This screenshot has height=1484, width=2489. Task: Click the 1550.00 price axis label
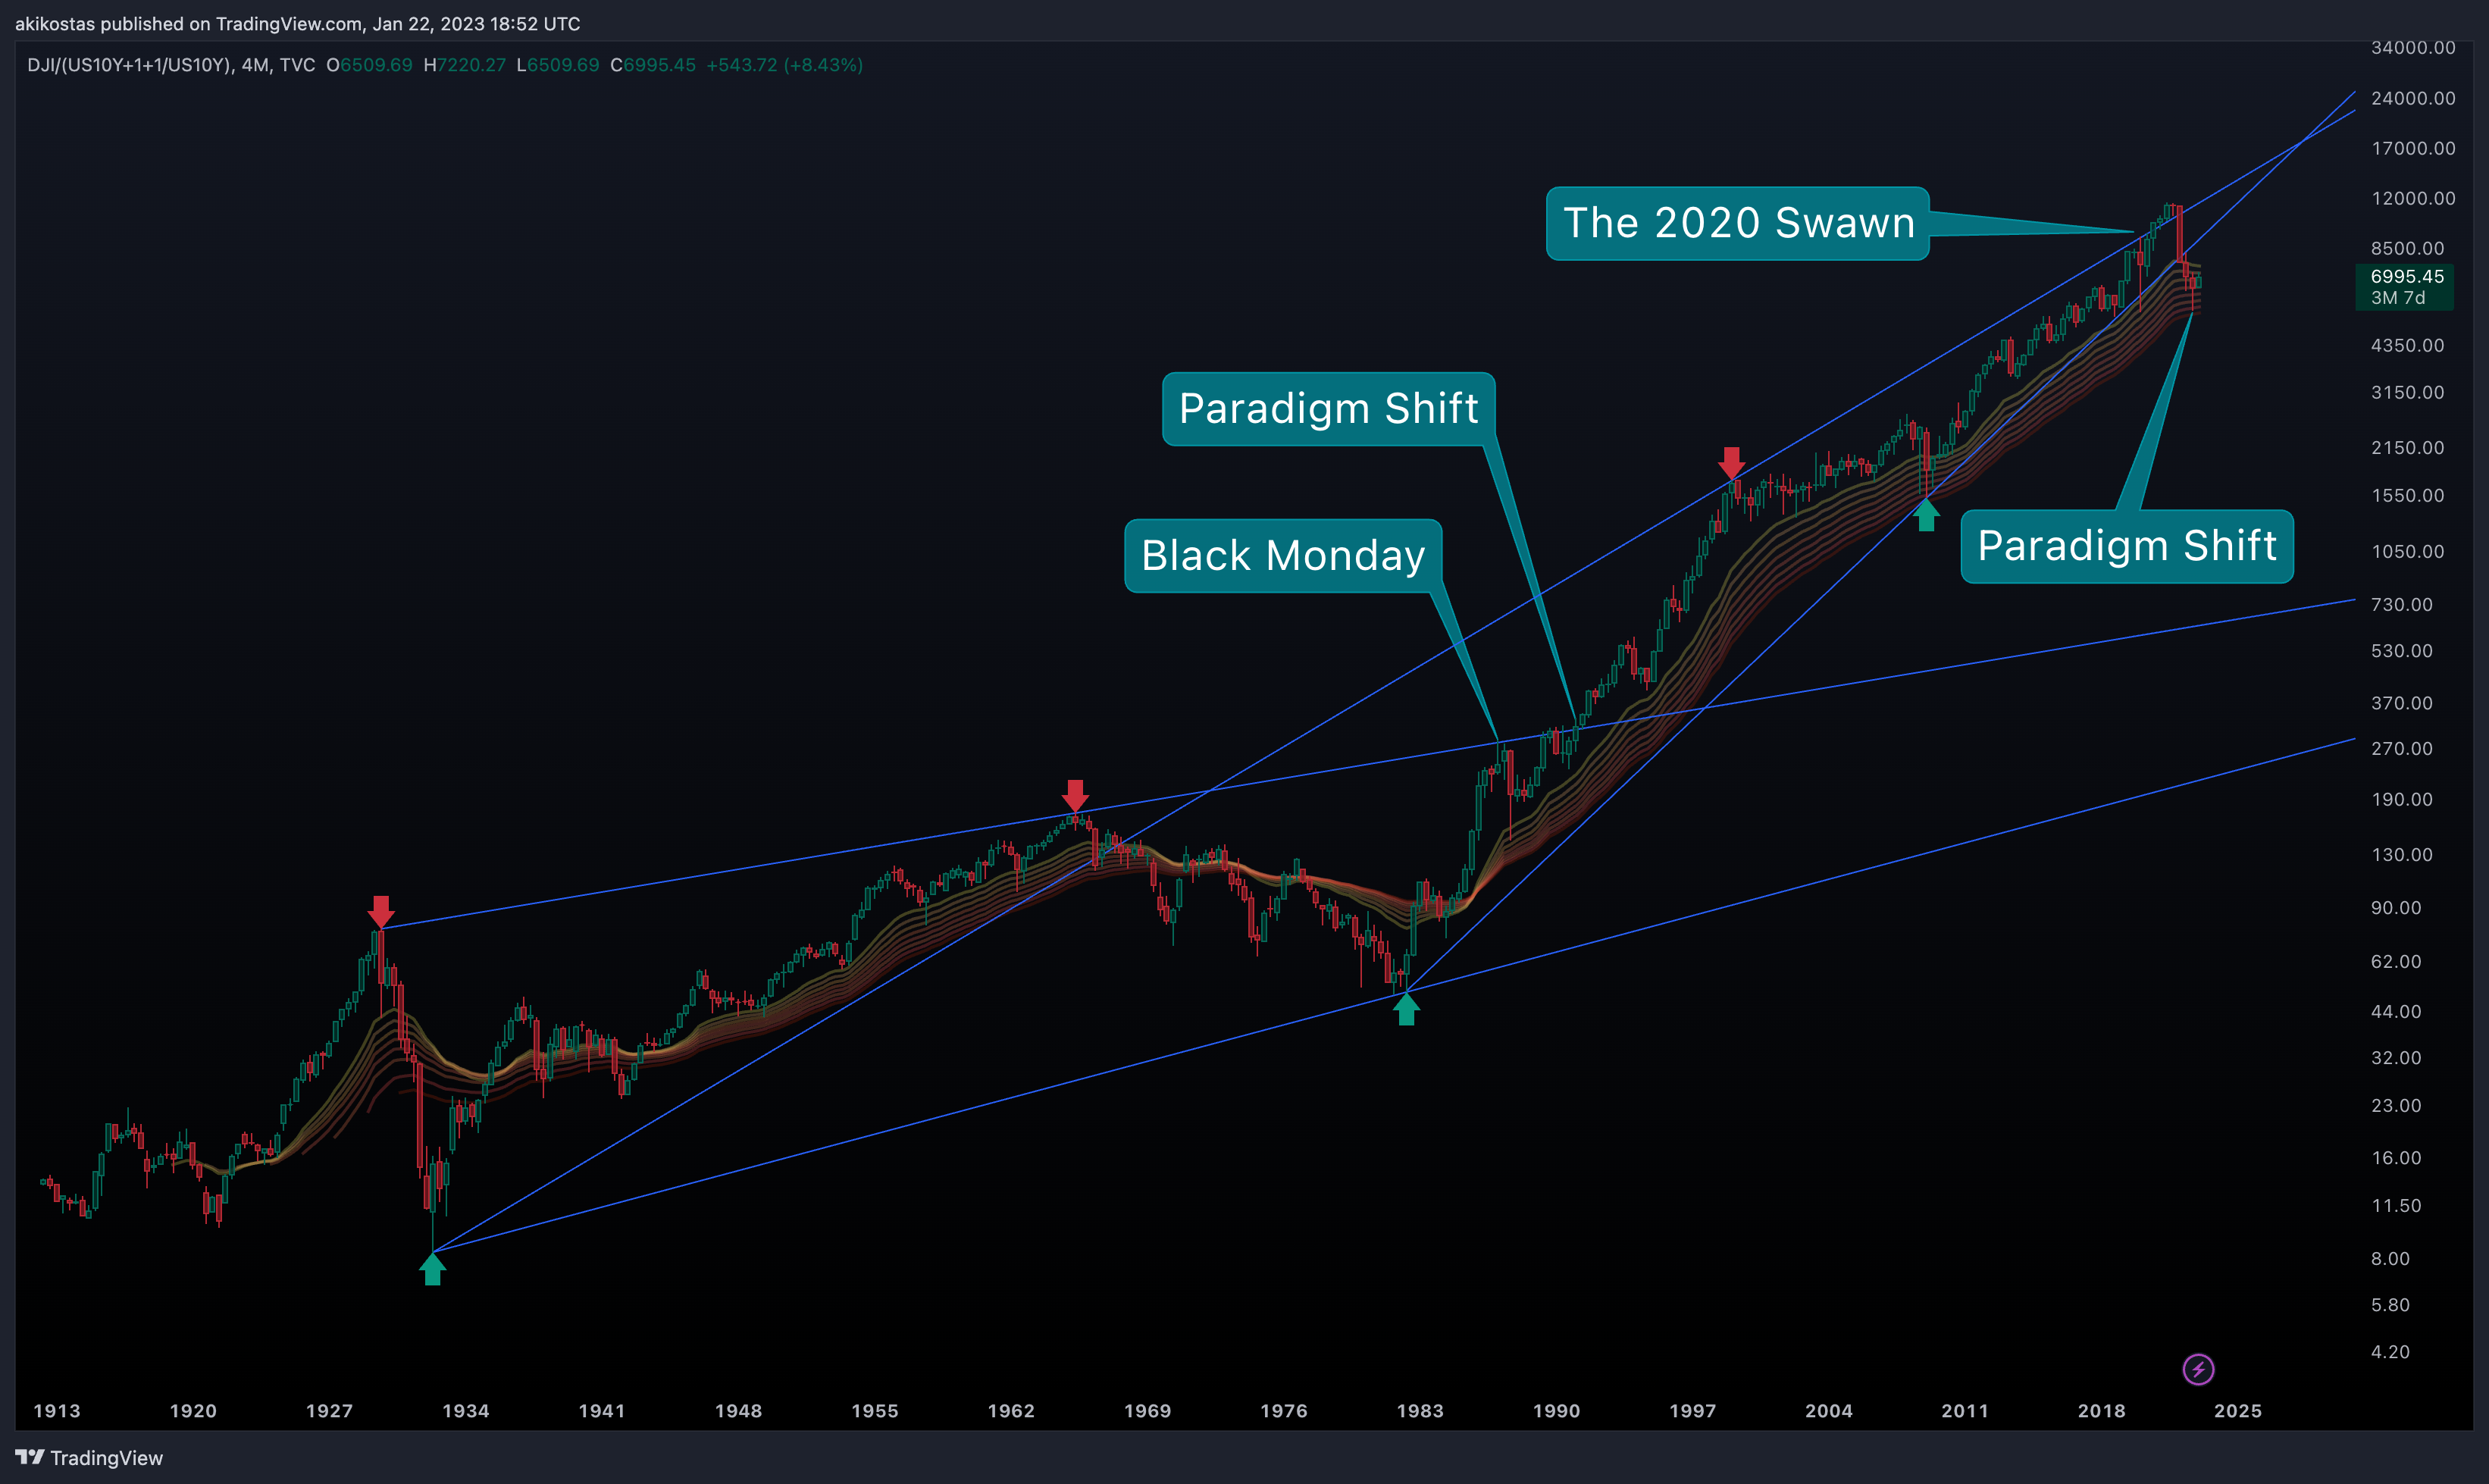[2407, 496]
